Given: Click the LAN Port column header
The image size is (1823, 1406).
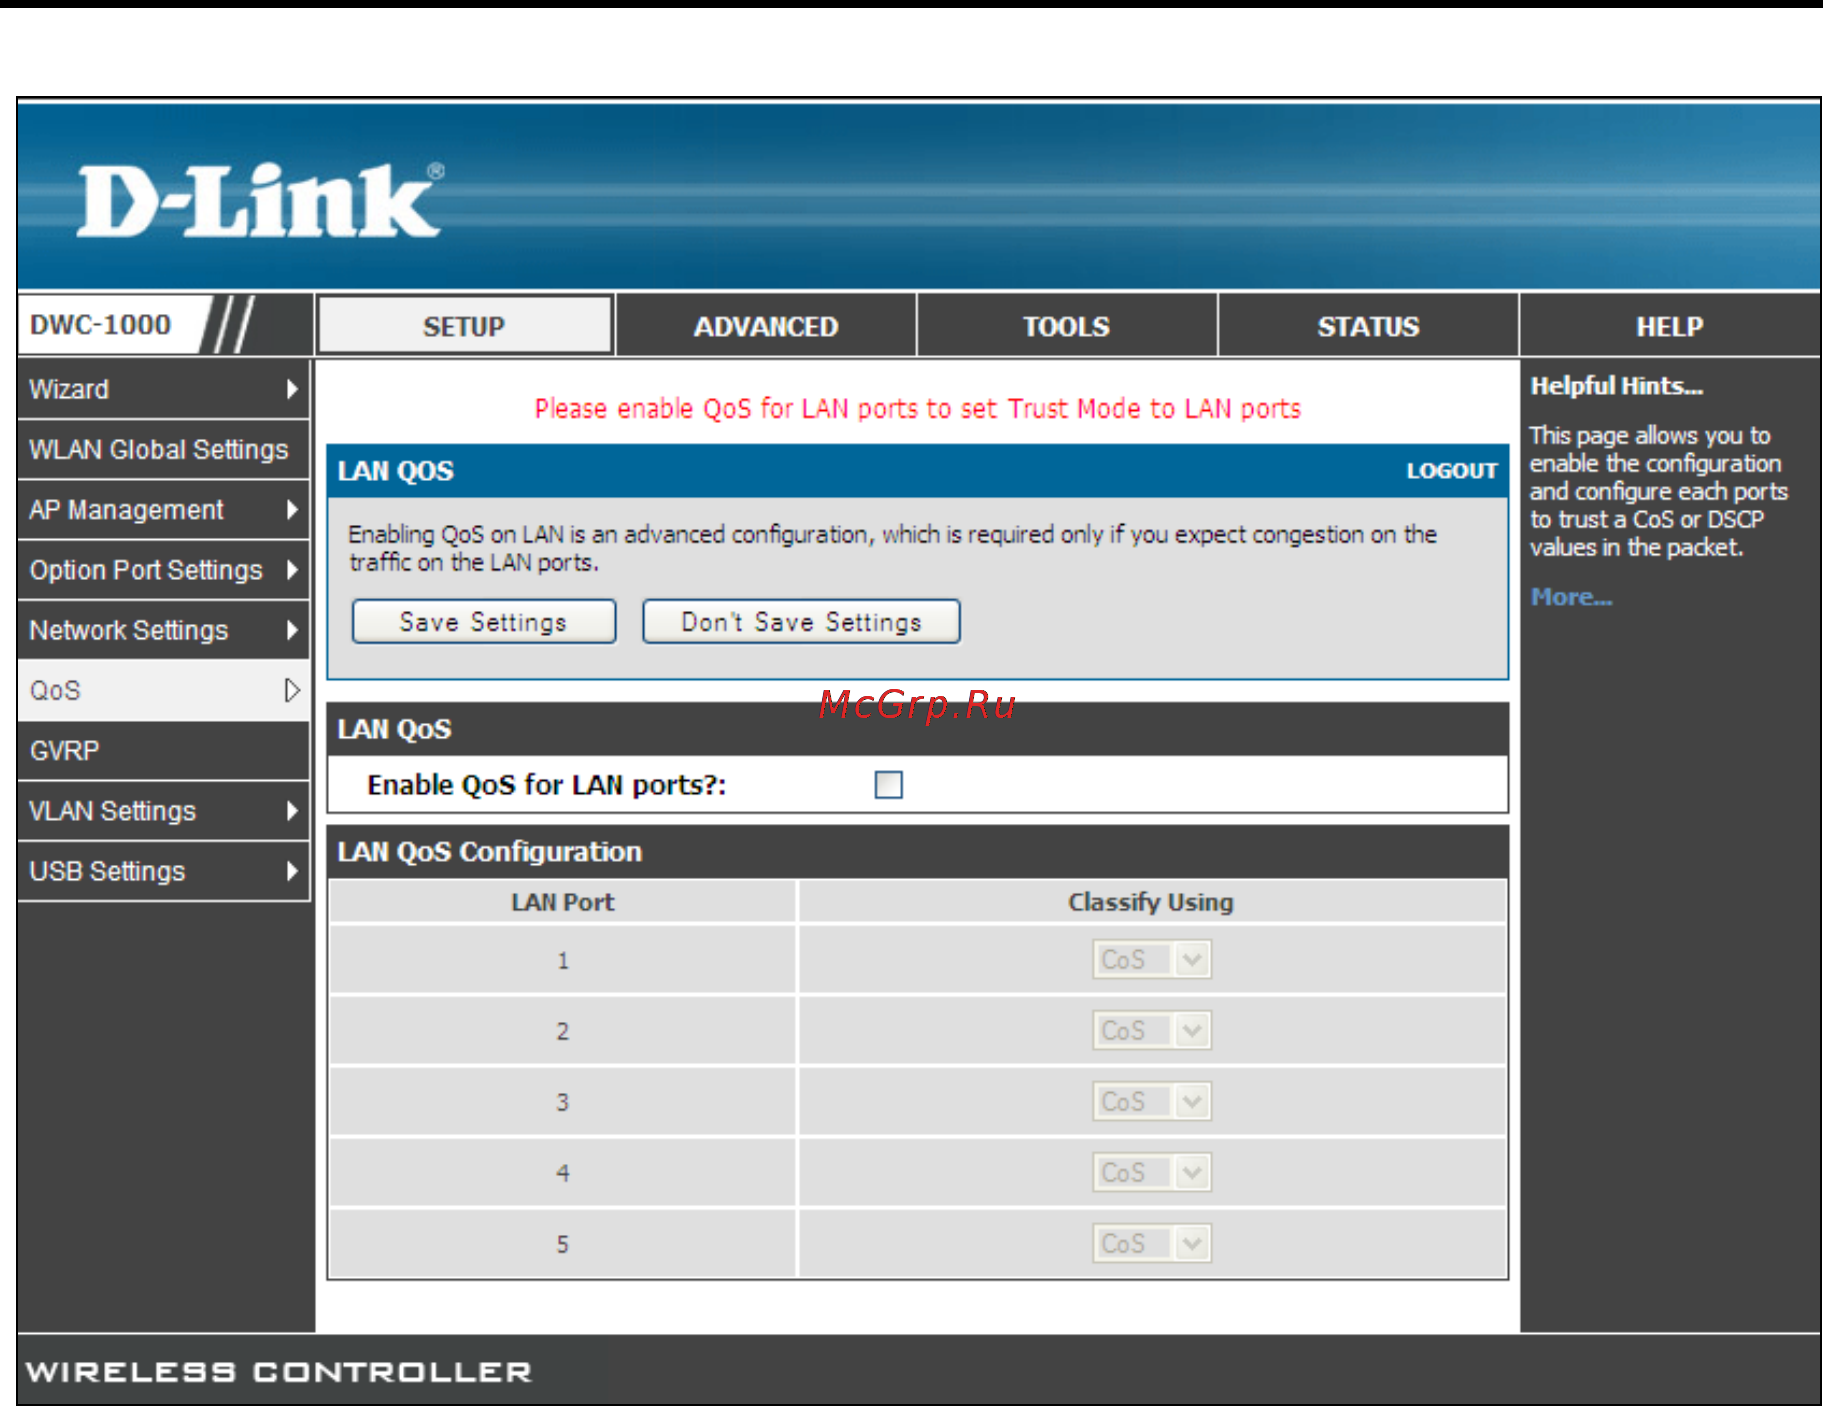Looking at the screenshot, I should pyautogui.click(x=563, y=902).
